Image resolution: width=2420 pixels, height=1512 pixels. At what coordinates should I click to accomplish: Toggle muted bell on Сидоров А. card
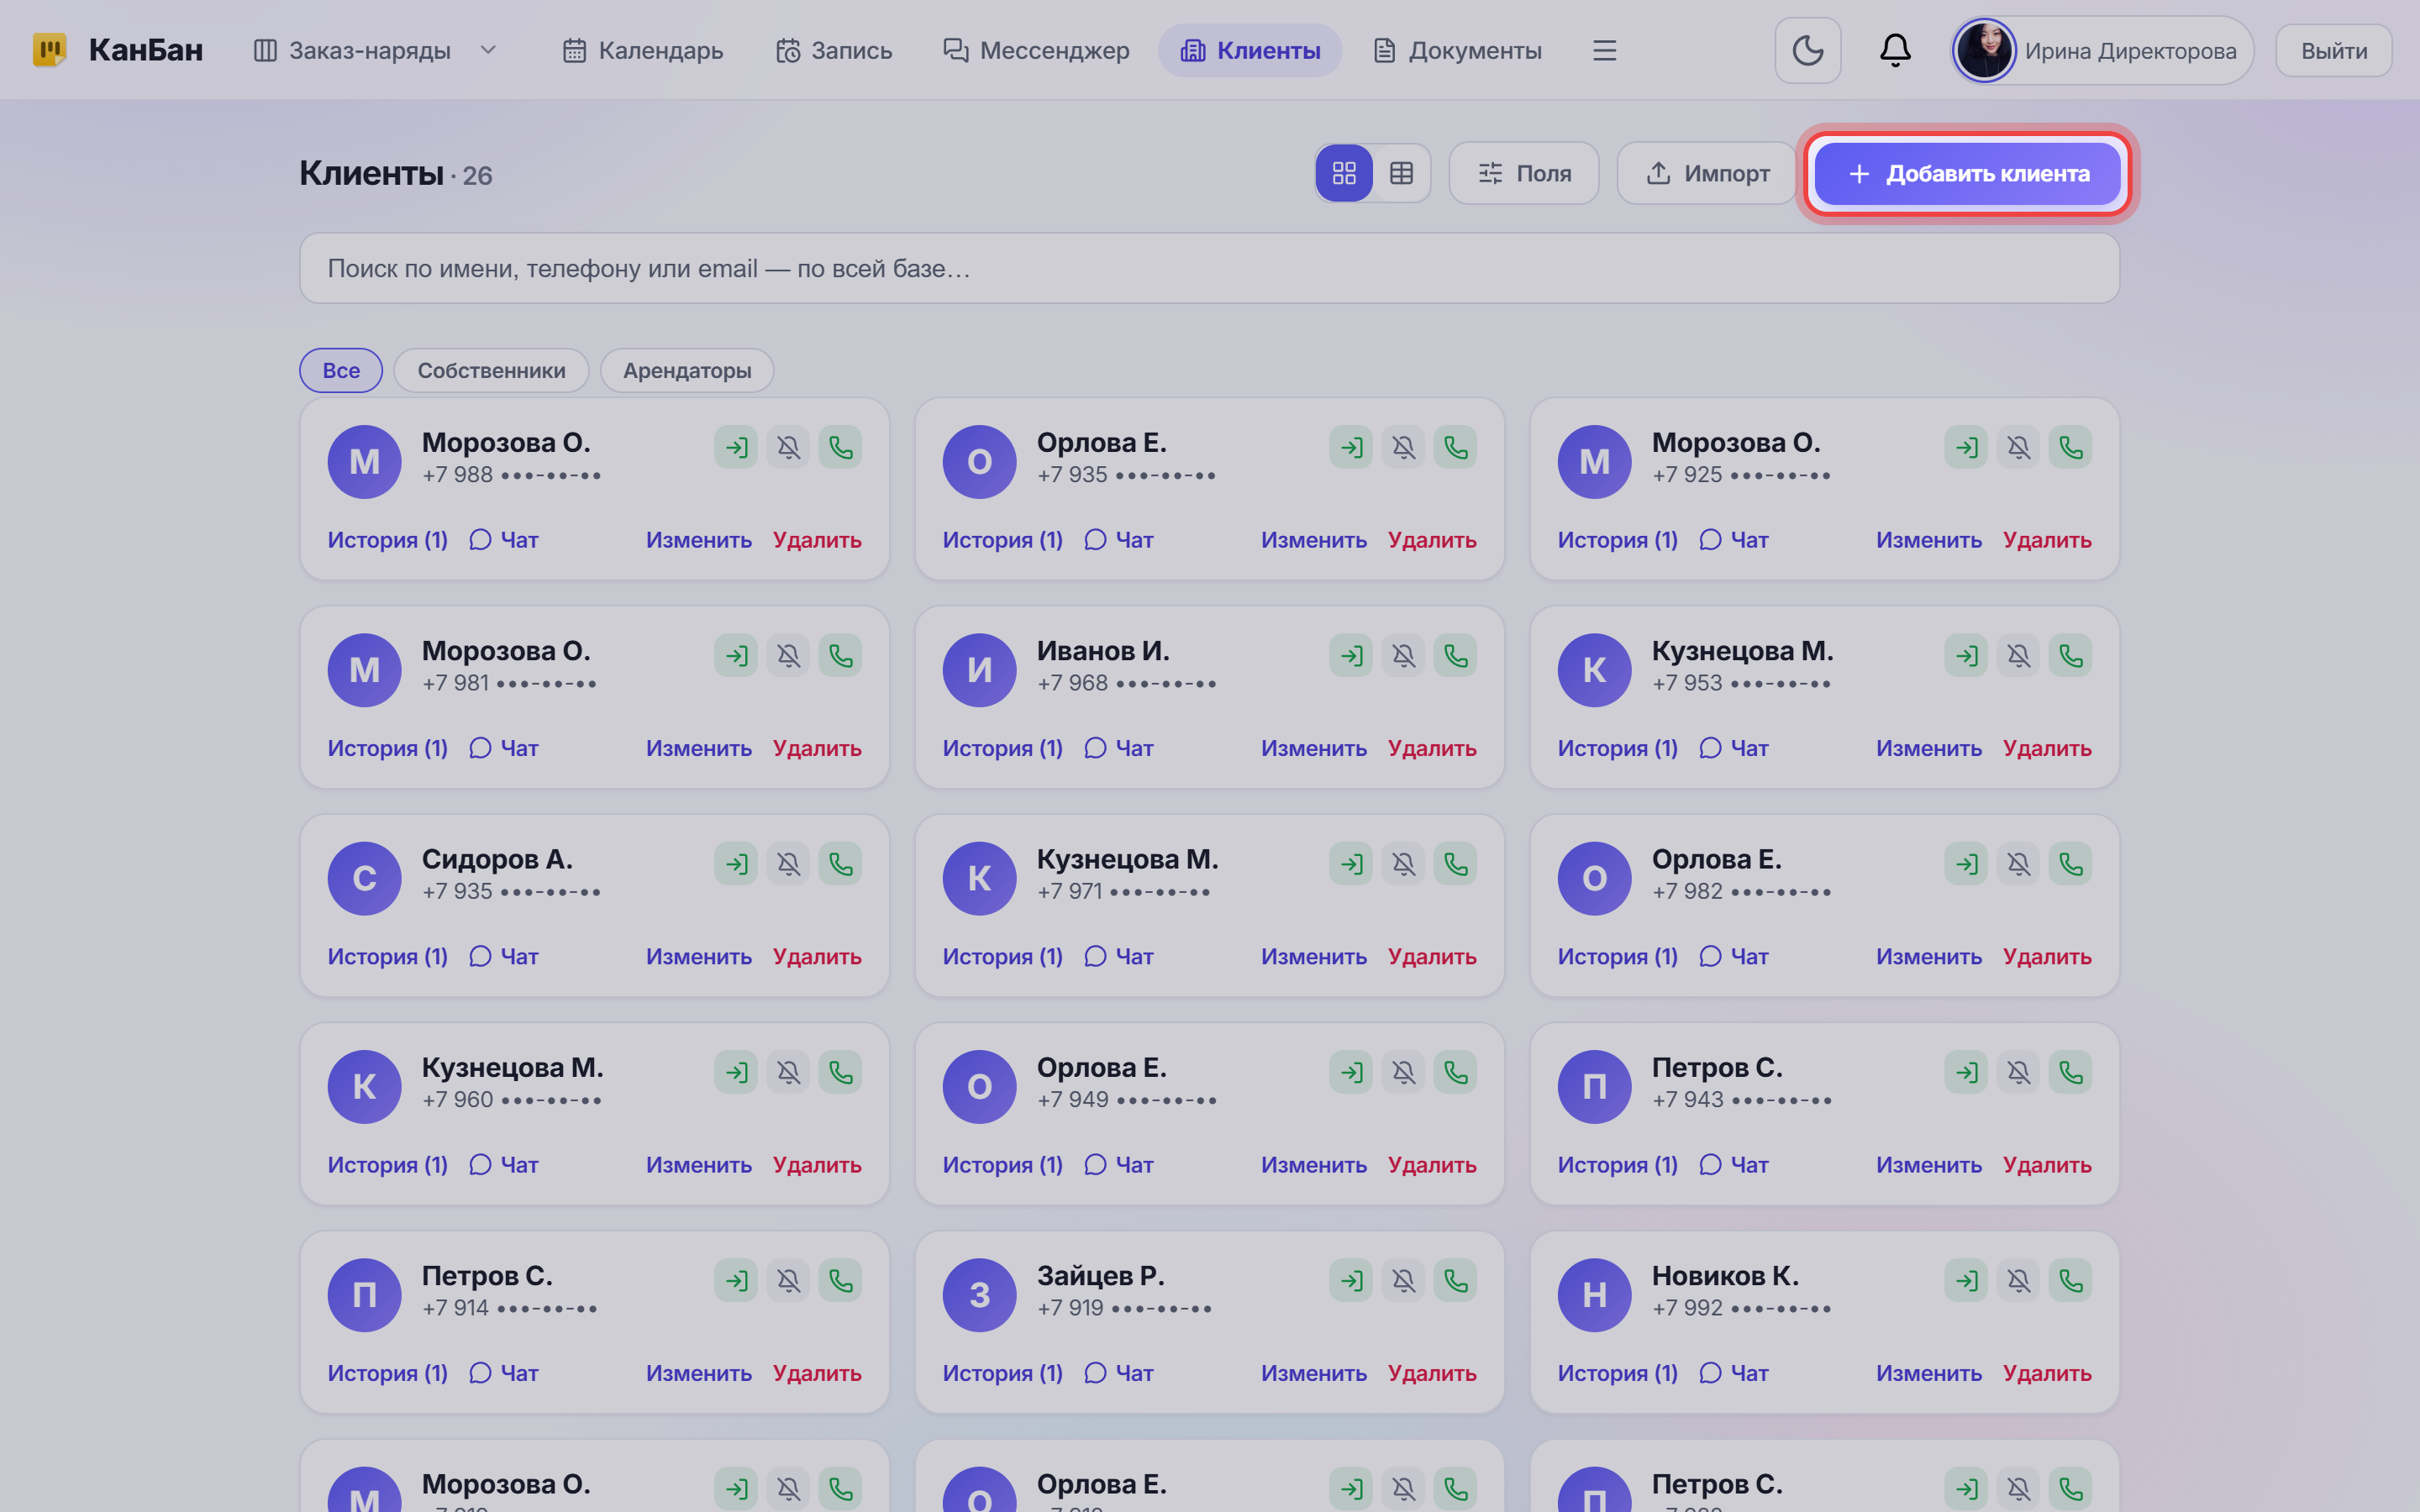tap(788, 864)
